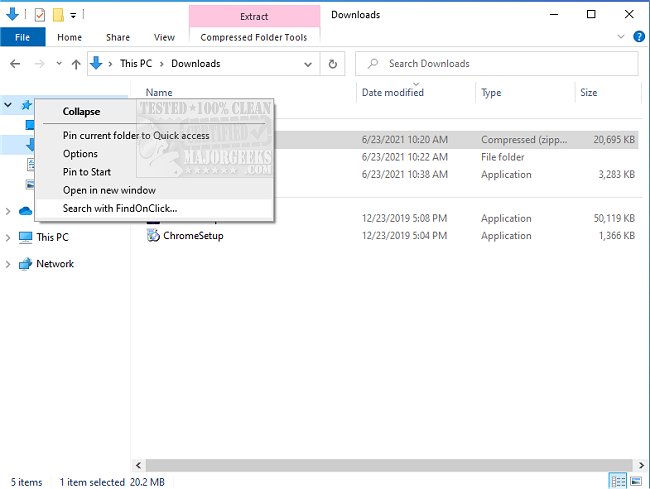Open Customize Quick Access Toolbar dropdown

click(x=73, y=16)
